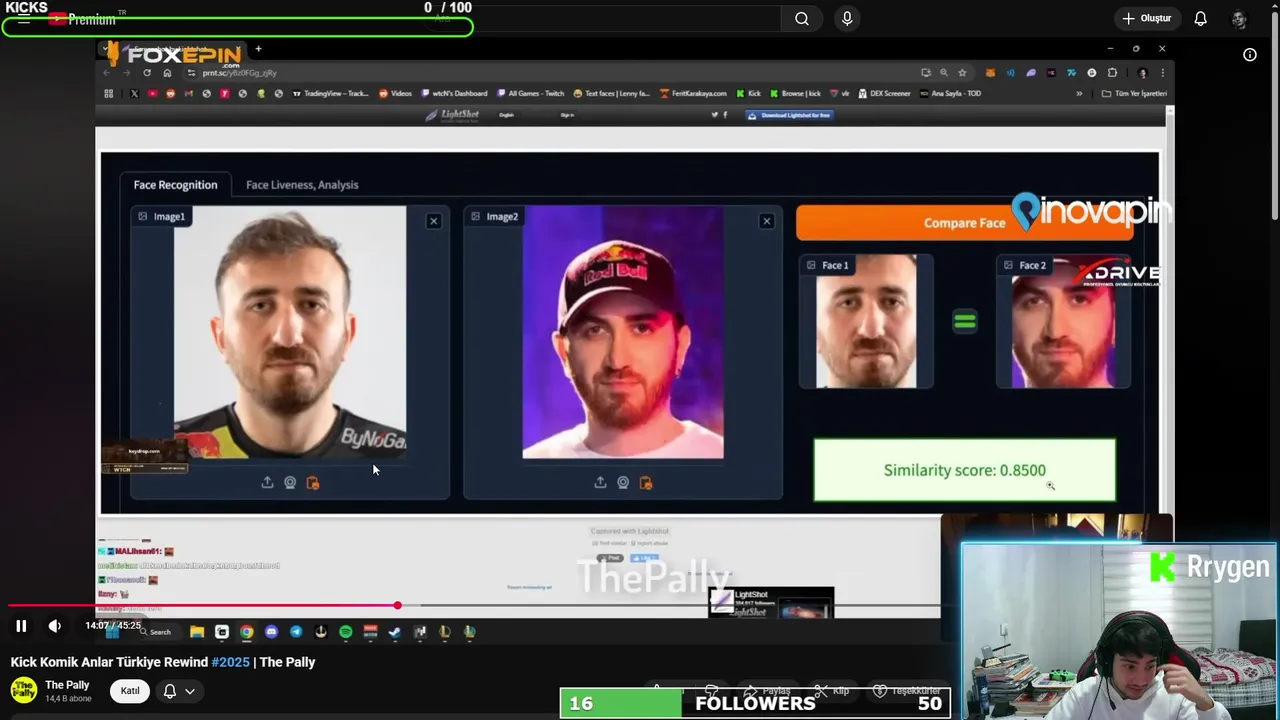Click upload icon under Image2

pyautogui.click(x=600, y=483)
